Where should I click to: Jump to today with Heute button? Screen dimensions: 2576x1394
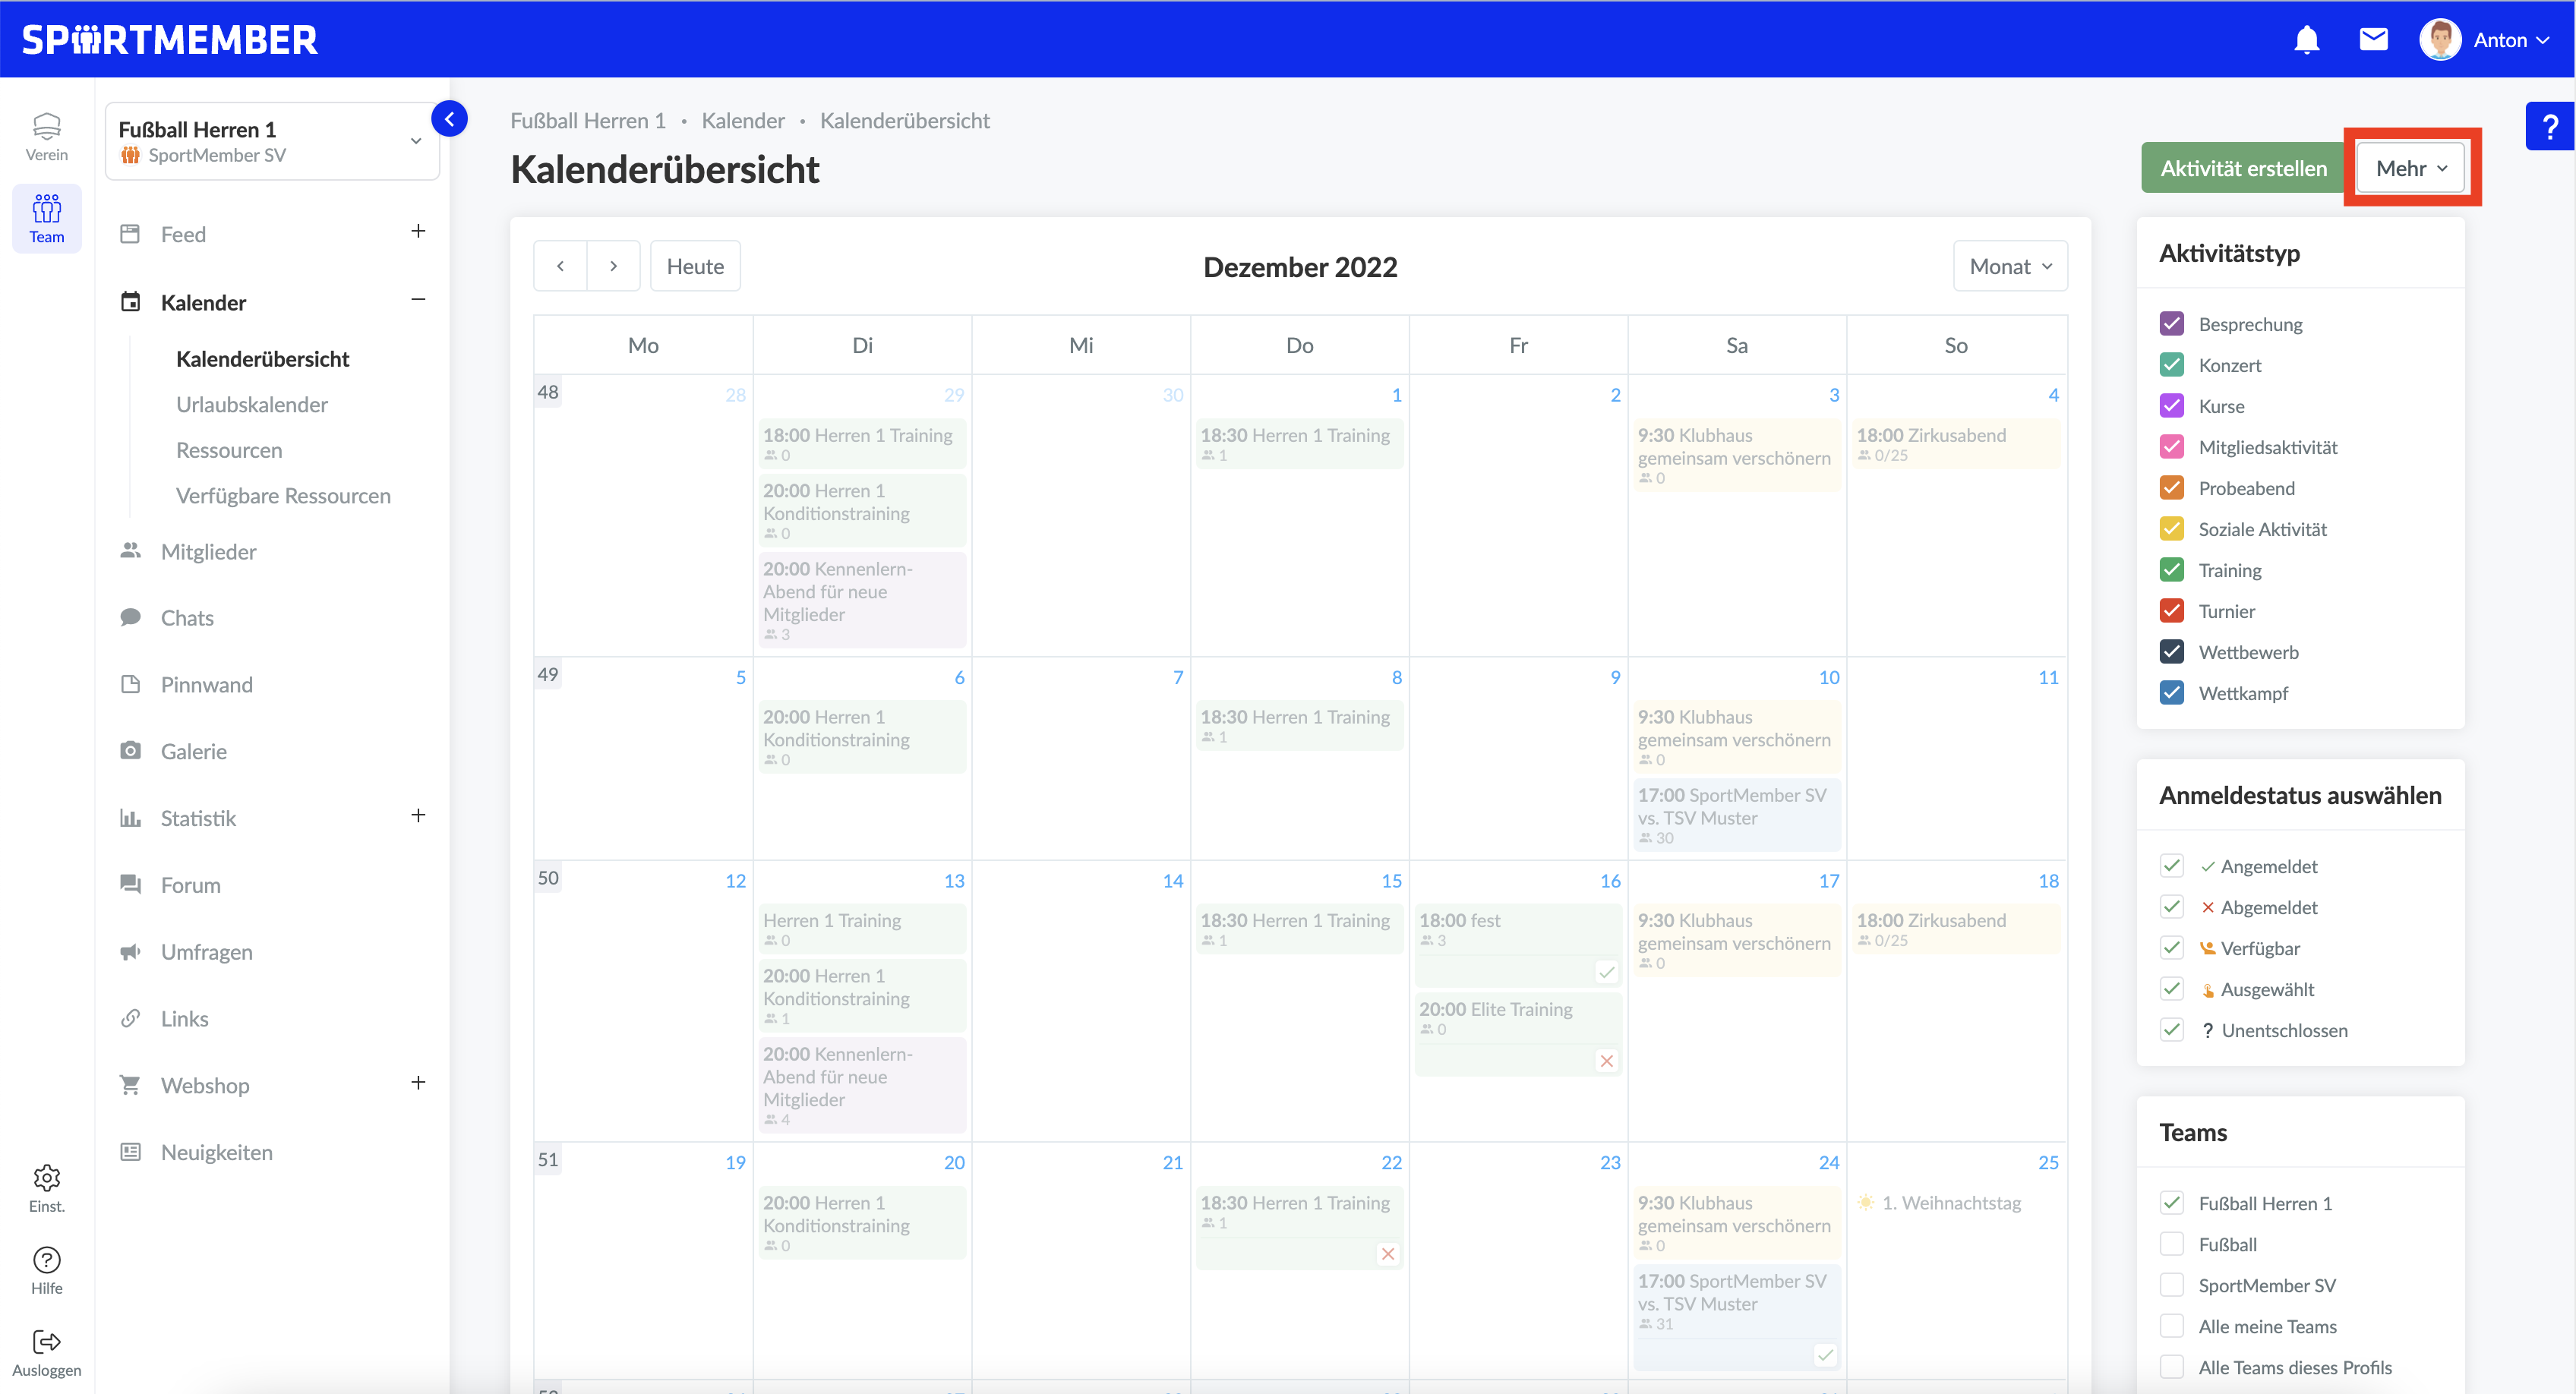point(695,266)
